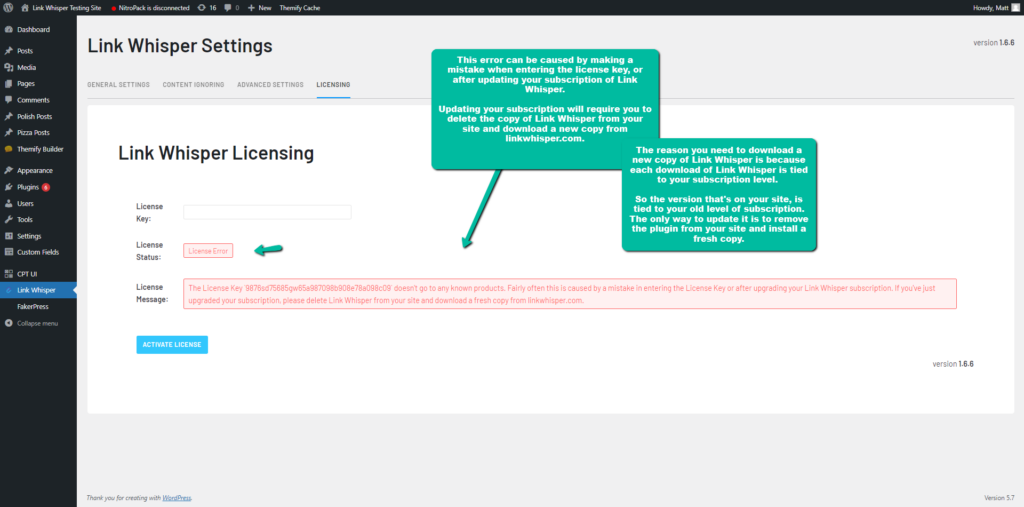This screenshot has width=1024, height=507.
Task: Click the Tools wrench icon
Action: coord(8,220)
